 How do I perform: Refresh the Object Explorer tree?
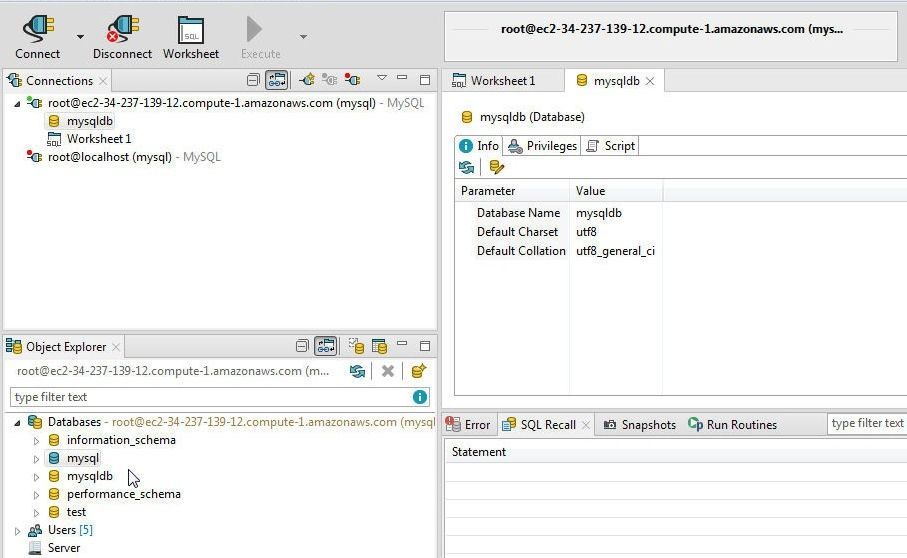(x=357, y=371)
